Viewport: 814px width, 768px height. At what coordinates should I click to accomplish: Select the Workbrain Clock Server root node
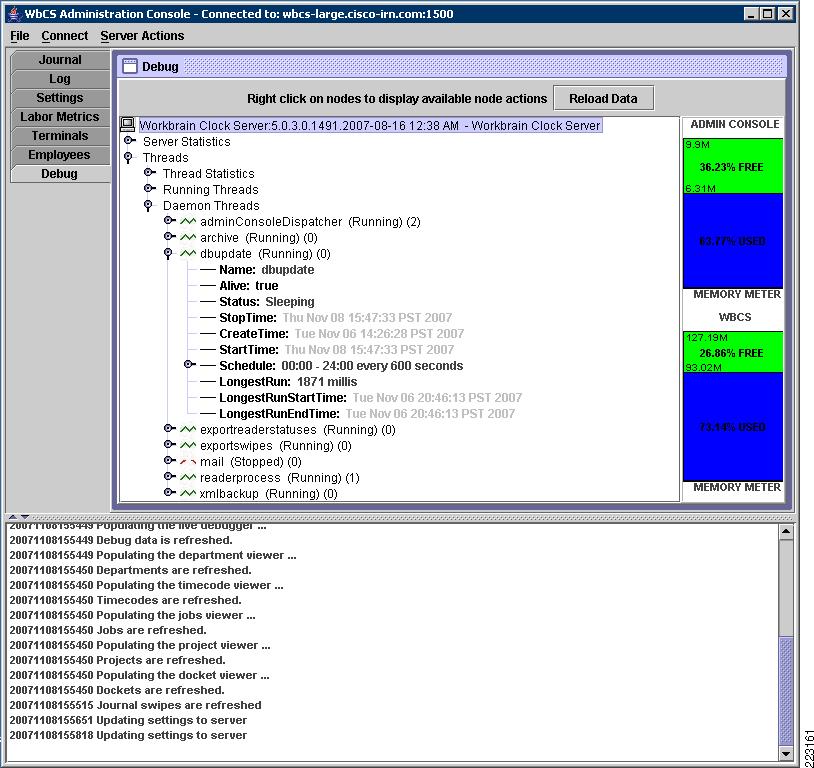tap(370, 125)
